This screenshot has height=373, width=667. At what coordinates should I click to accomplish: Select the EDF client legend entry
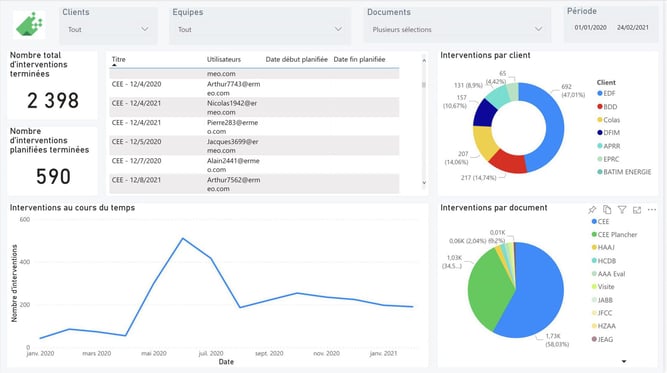click(x=607, y=94)
